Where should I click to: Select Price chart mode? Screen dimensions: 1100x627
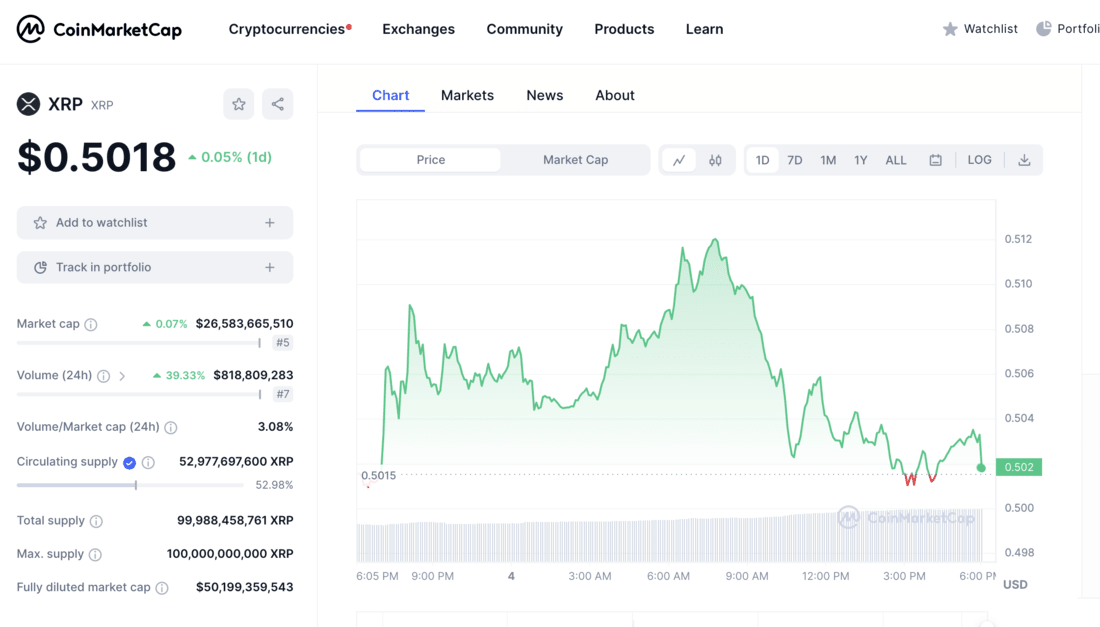tap(431, 160)
